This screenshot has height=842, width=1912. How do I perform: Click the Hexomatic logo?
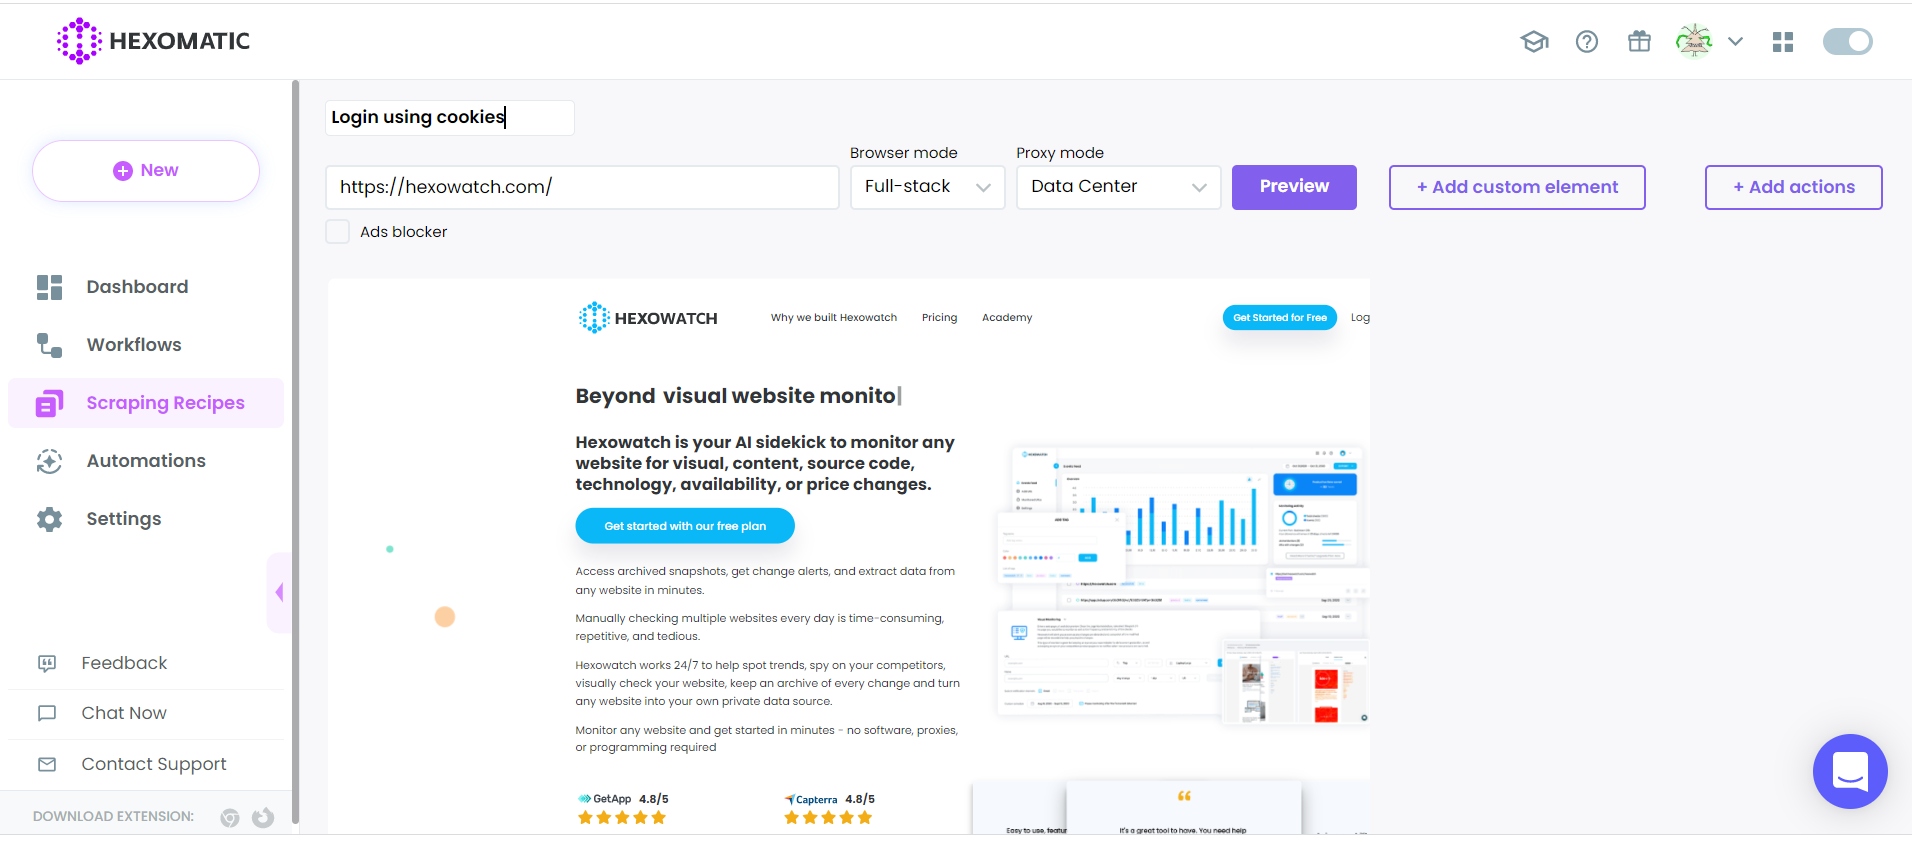(153, 41)
